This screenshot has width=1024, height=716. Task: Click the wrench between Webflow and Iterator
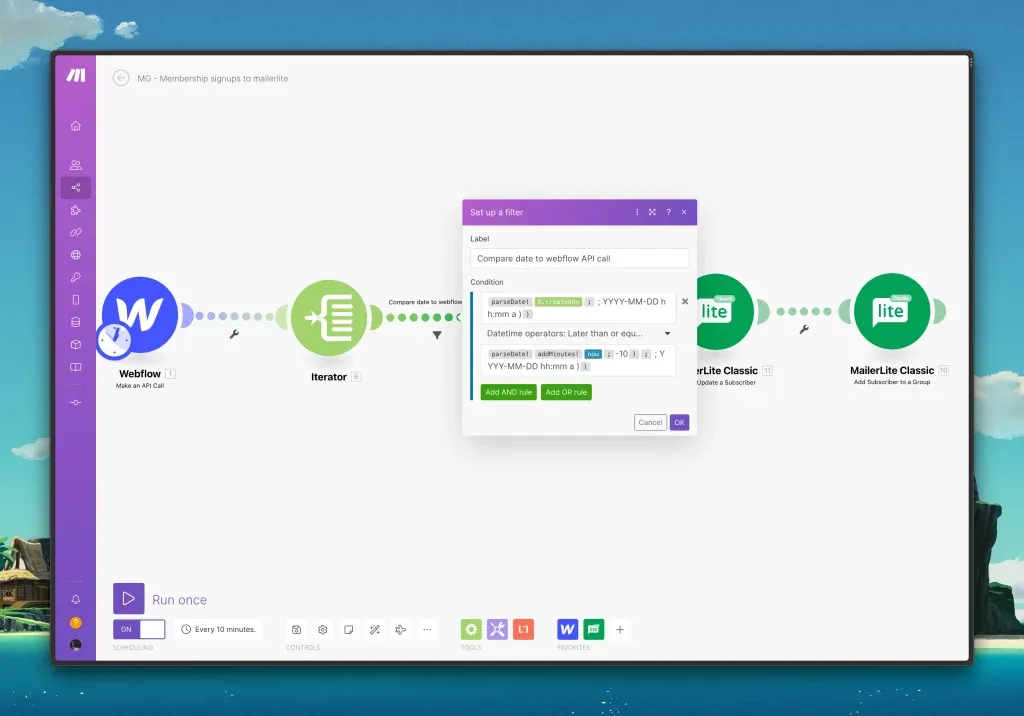(x=234, y=334)
